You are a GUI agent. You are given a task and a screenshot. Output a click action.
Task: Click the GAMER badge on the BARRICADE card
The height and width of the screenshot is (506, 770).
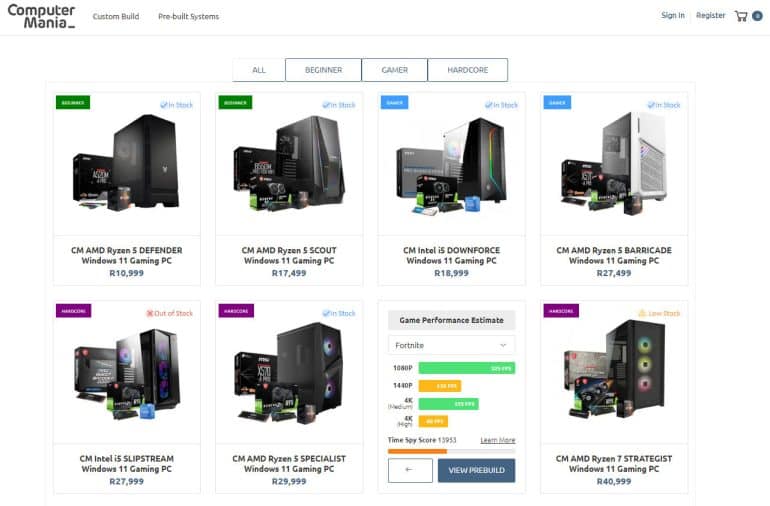point(557,103)
